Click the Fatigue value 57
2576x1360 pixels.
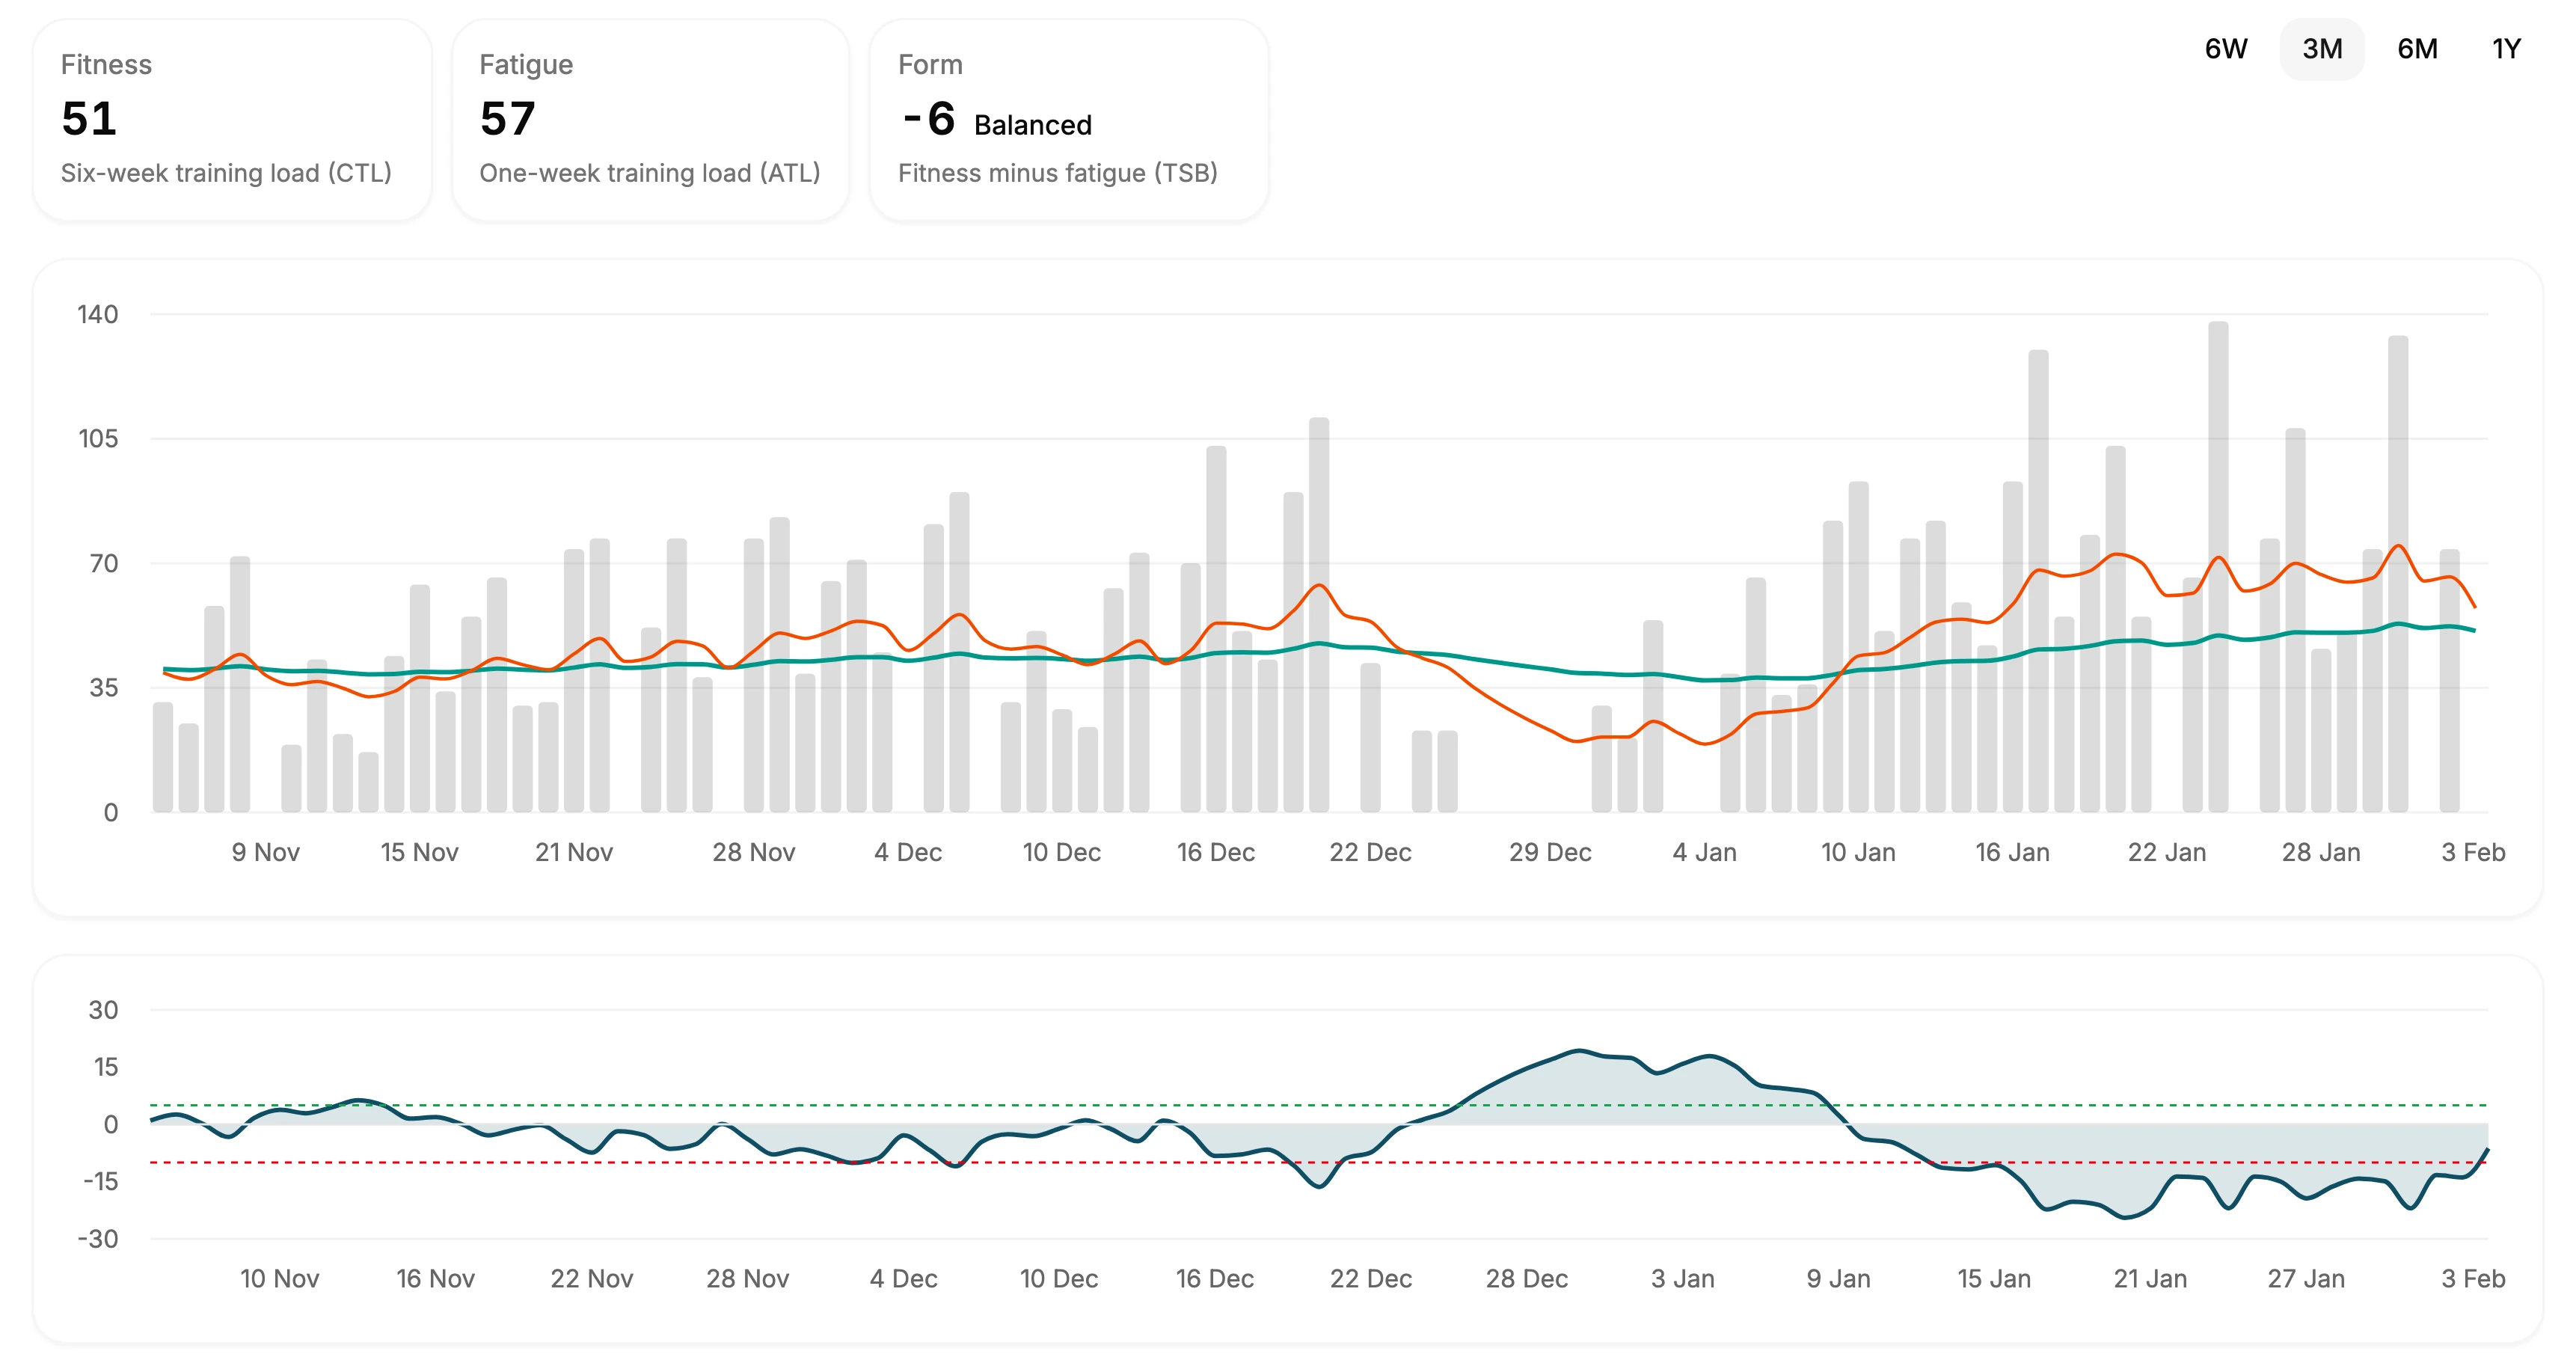pyautogui.click(x=508, y=119)
